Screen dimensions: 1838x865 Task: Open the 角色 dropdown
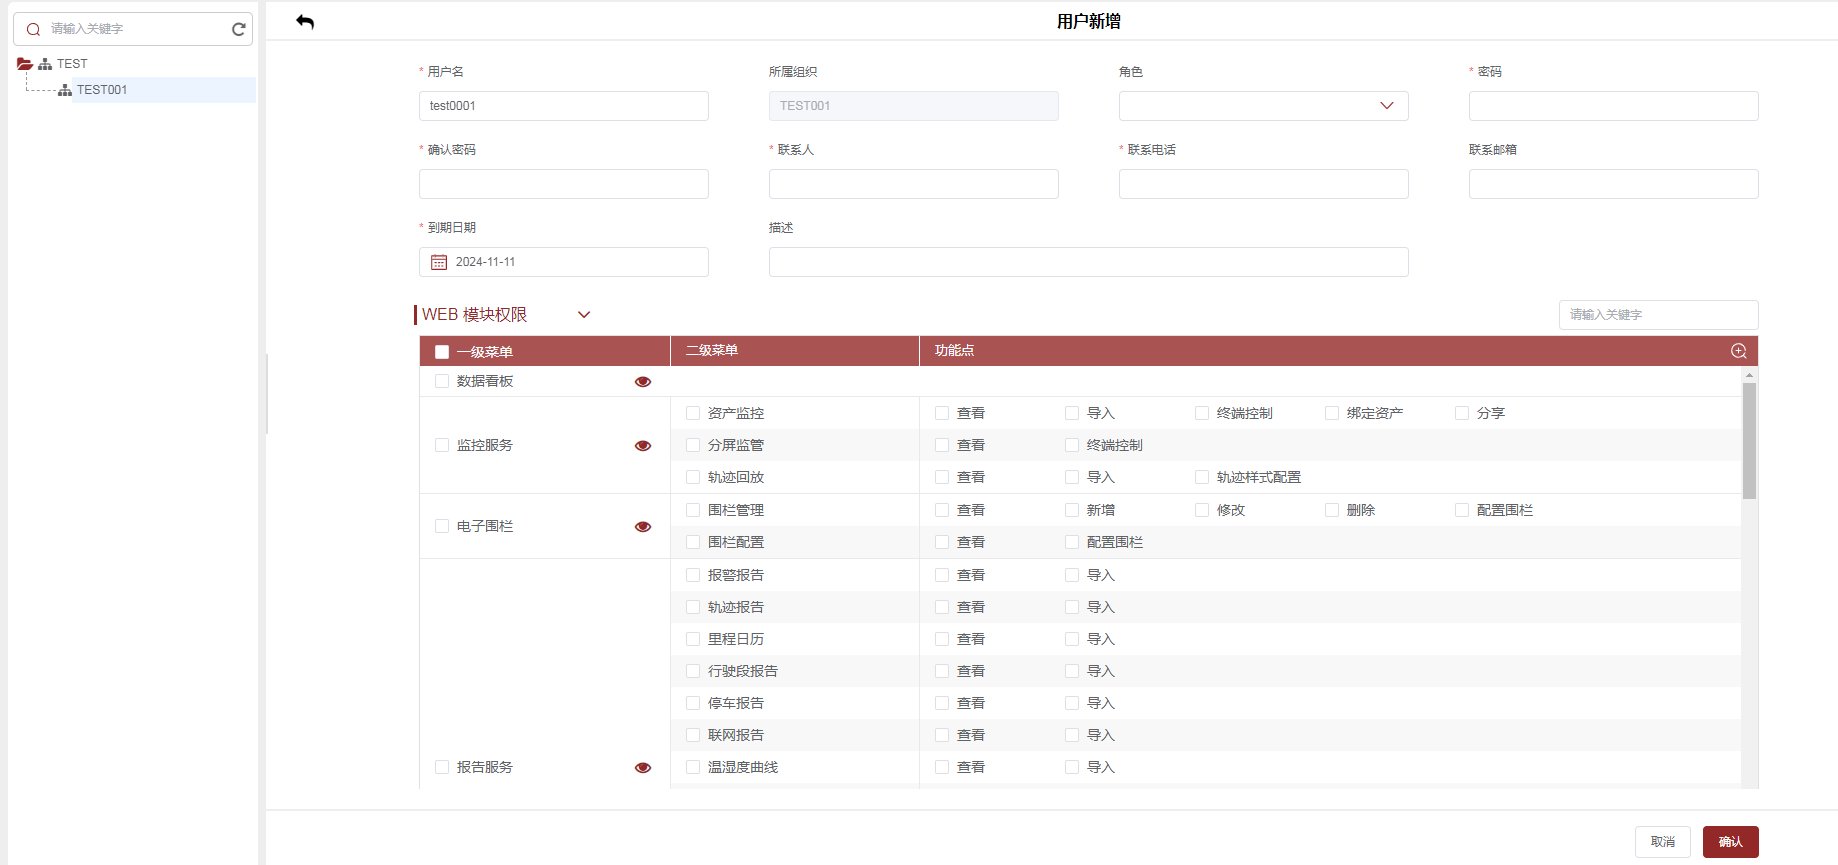pos(1263,106)
